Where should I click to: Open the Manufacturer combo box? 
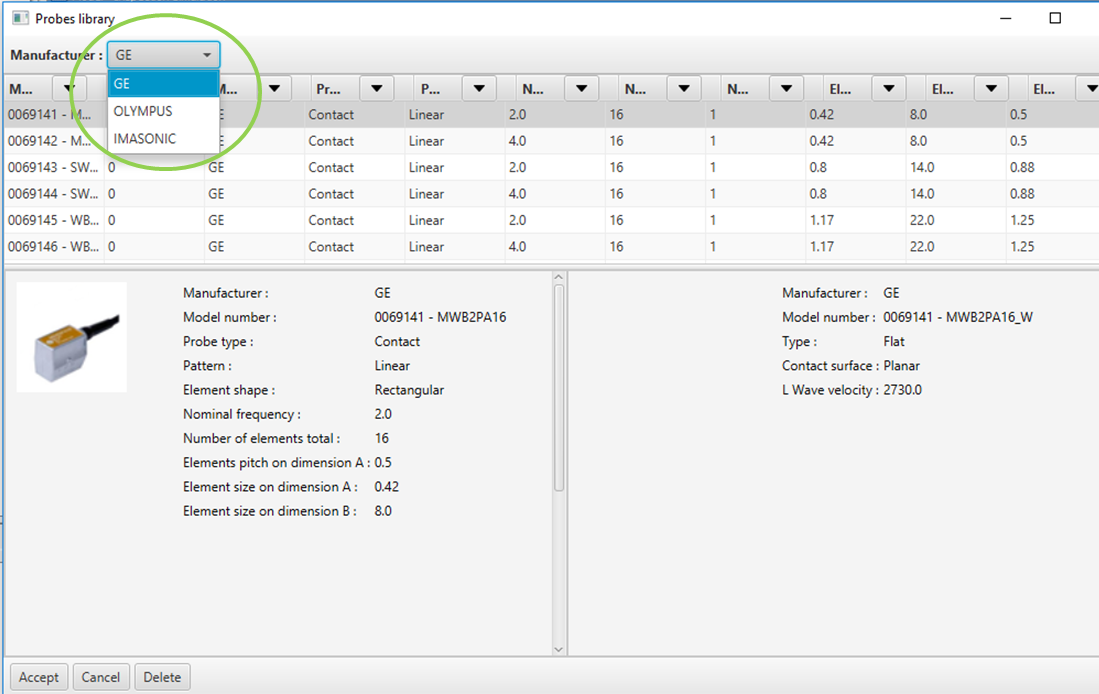163,55
